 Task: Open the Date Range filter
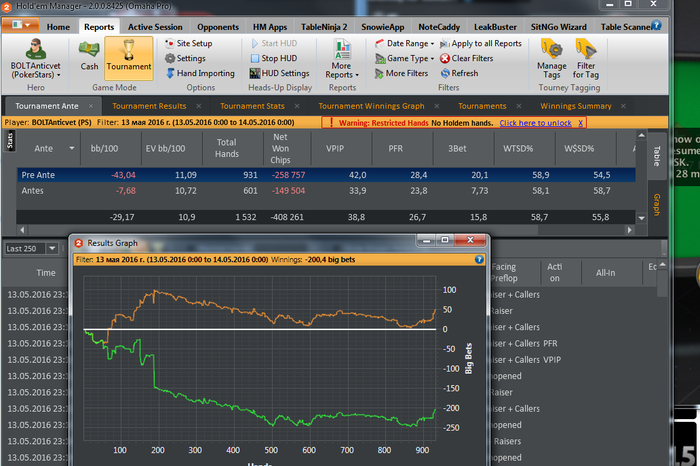pyautogui.click(x=404, y=43)
